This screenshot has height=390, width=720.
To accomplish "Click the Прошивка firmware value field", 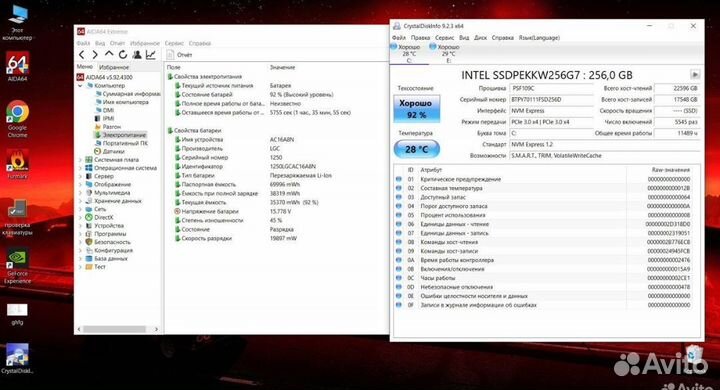I will pyautogui.click(x=551, y=88).
